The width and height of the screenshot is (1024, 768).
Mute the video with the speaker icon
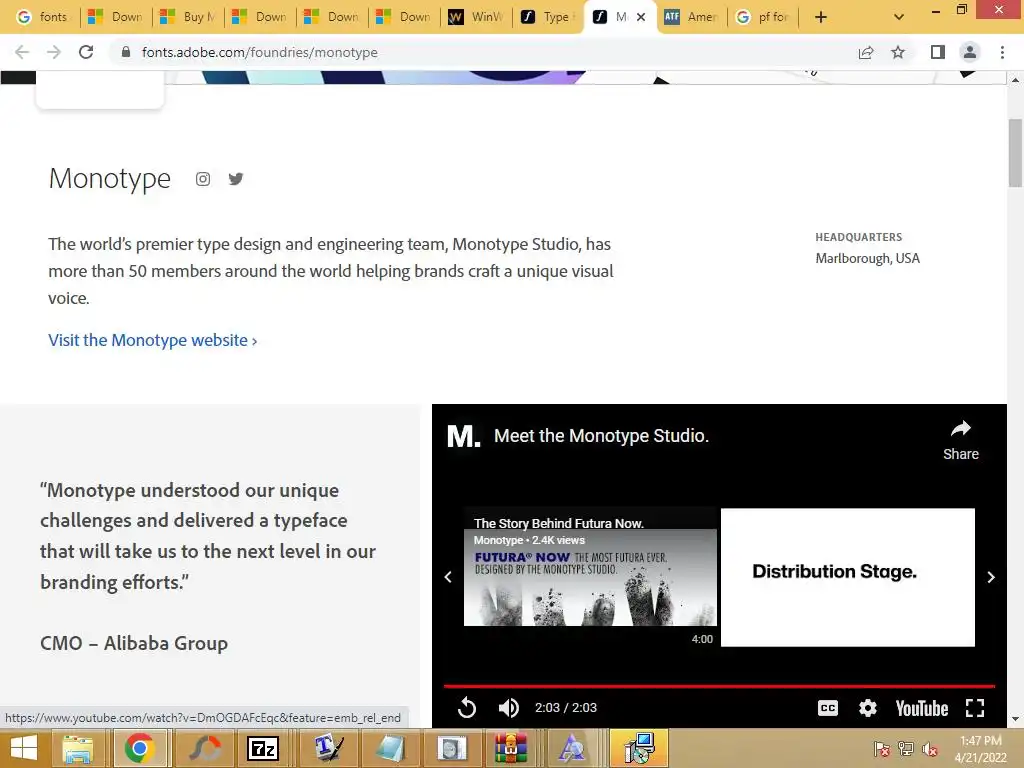508,707
